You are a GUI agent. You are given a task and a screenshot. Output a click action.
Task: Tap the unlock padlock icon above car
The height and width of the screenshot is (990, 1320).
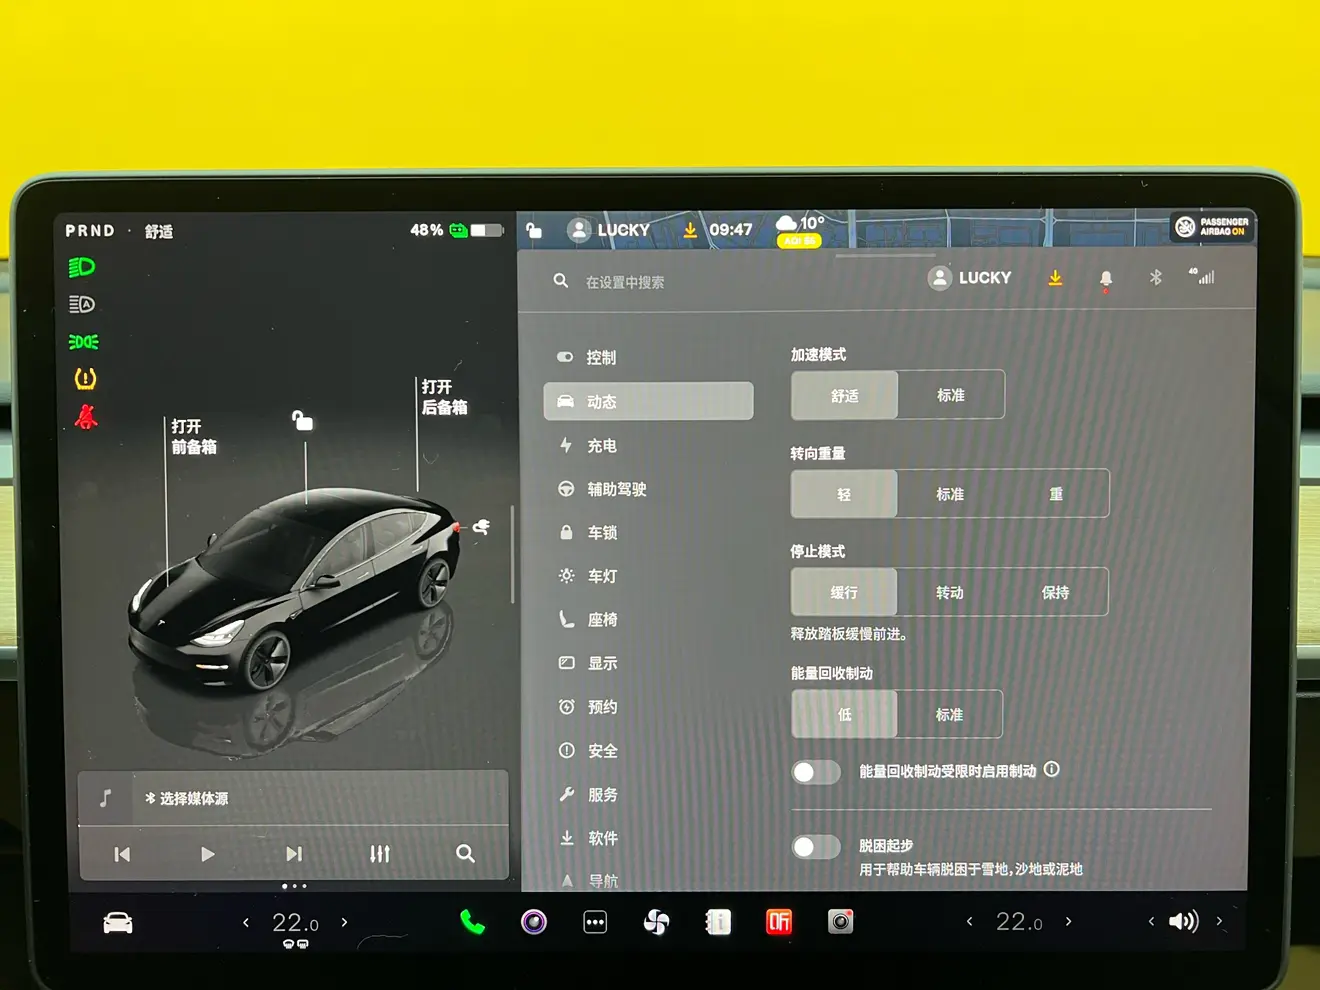302,421
